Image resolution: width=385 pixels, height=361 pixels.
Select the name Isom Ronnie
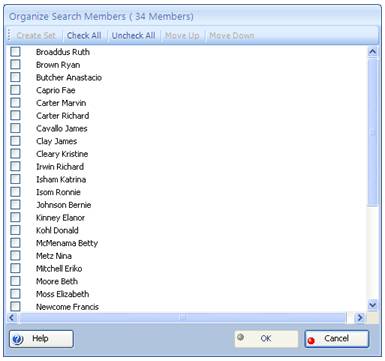58,192
